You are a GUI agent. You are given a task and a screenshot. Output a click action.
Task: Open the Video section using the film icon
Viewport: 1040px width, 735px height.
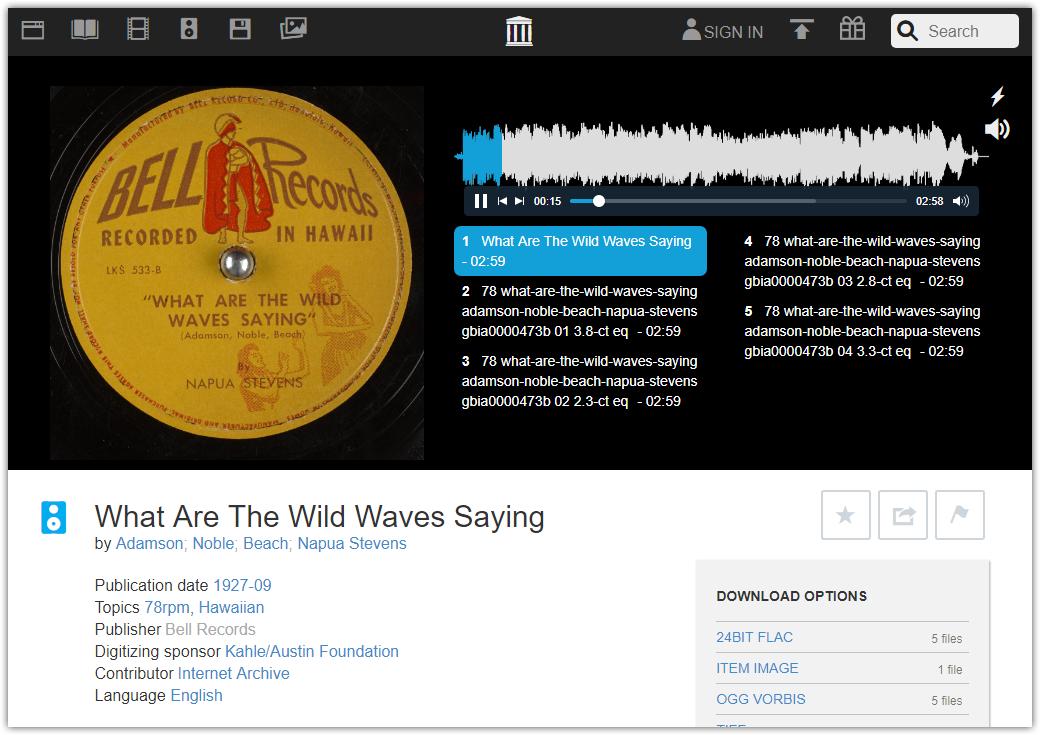pyautogui.click(x=137, y=29)
